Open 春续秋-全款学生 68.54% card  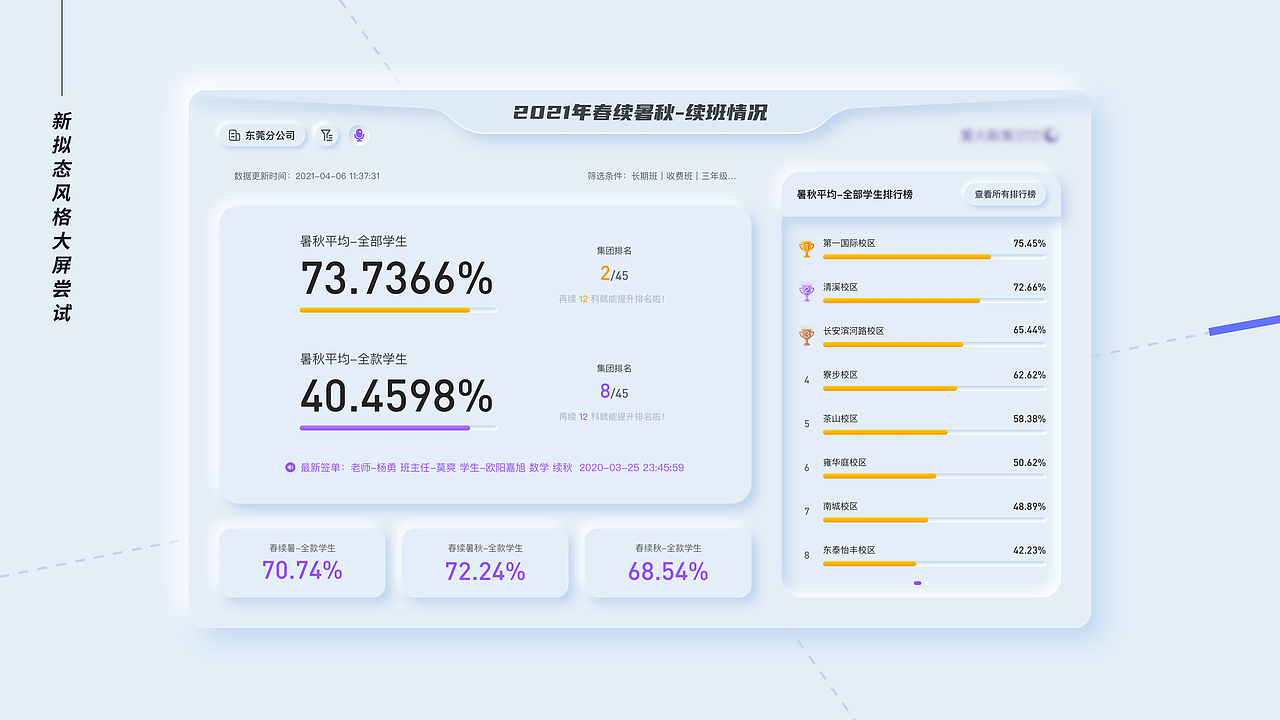(x=668, y=564)
